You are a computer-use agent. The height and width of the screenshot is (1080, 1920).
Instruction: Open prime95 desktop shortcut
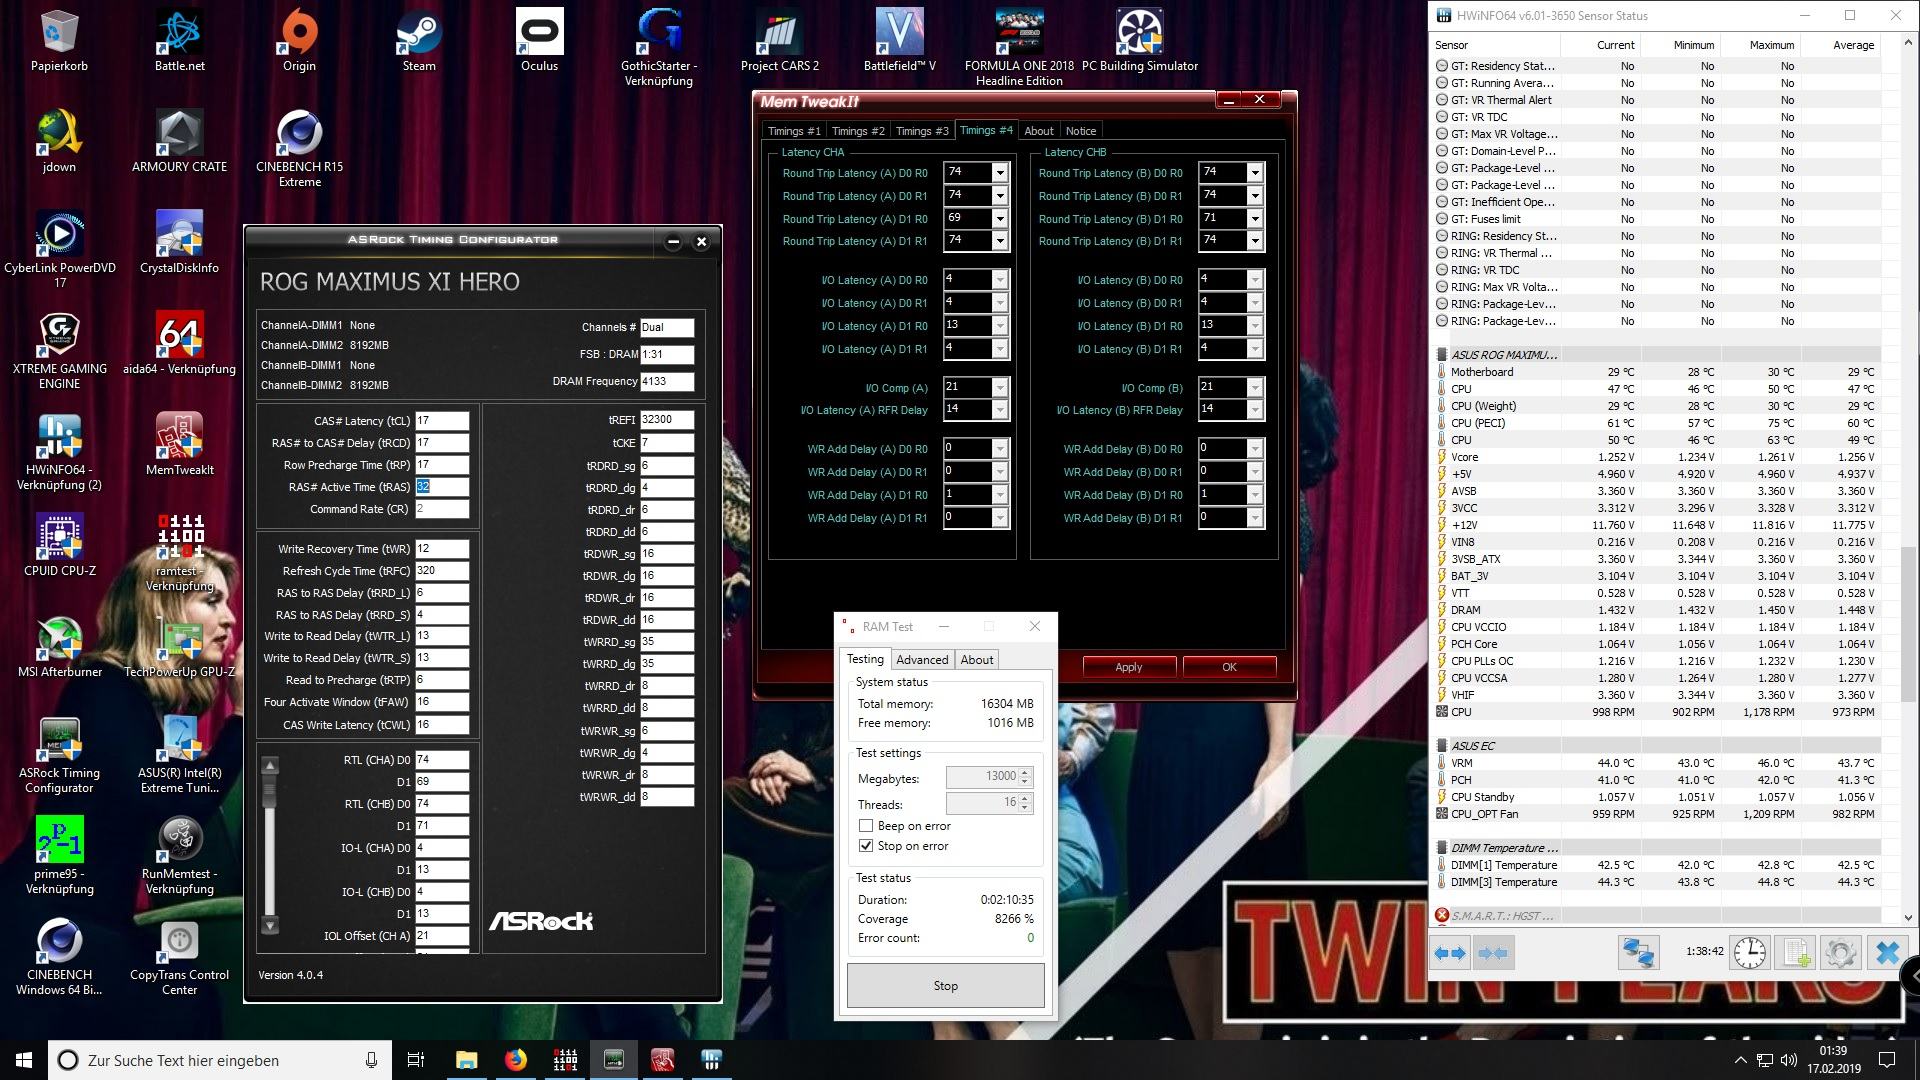60,855
